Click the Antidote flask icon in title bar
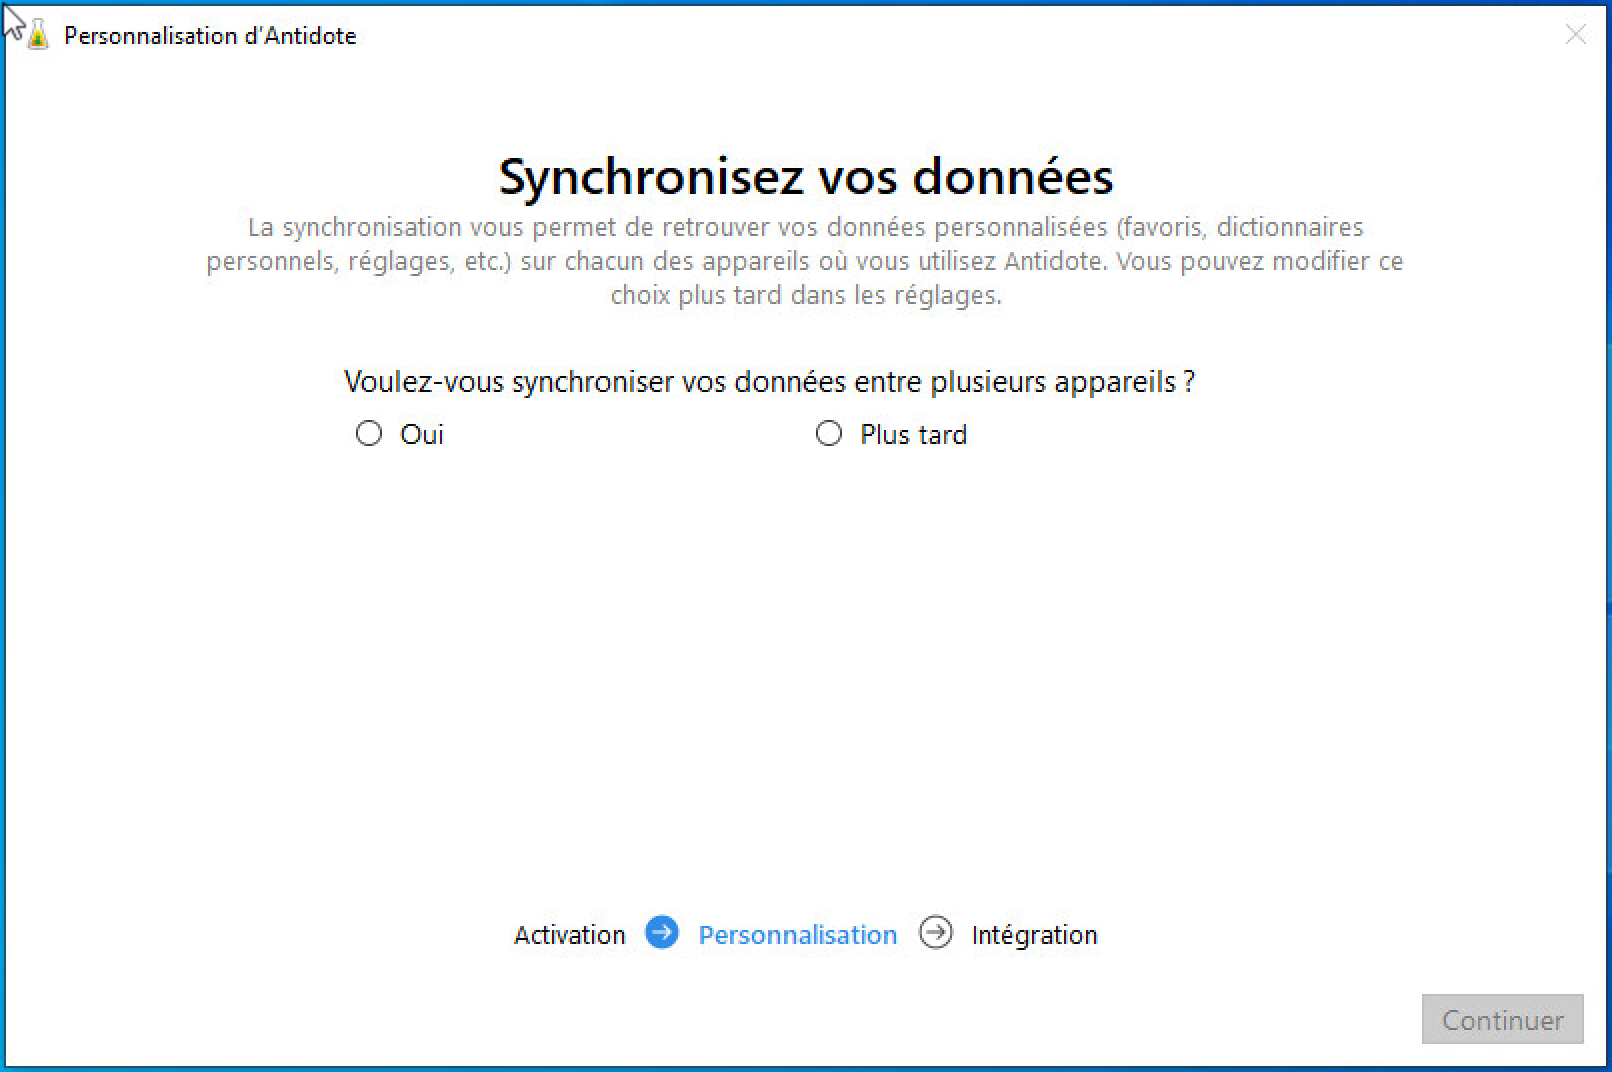1612x1072 pixels. click(x=38, y=36)
